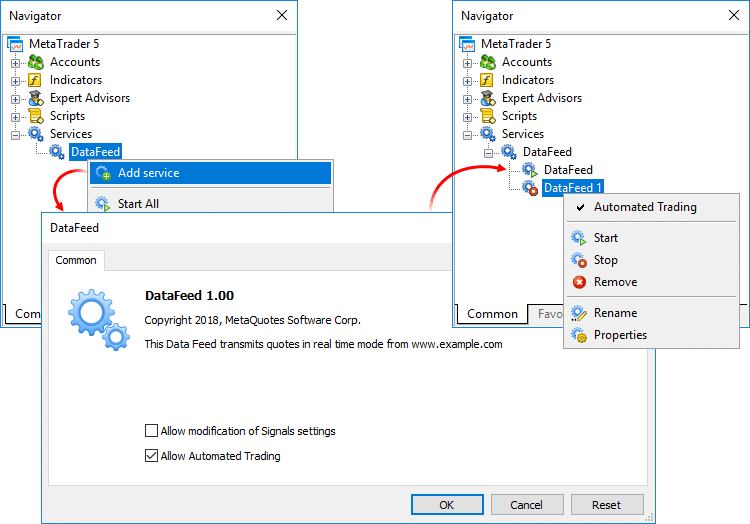Click Expert Advisors icon in left Navigator
The image size is (750, 524).
[36, 98]
